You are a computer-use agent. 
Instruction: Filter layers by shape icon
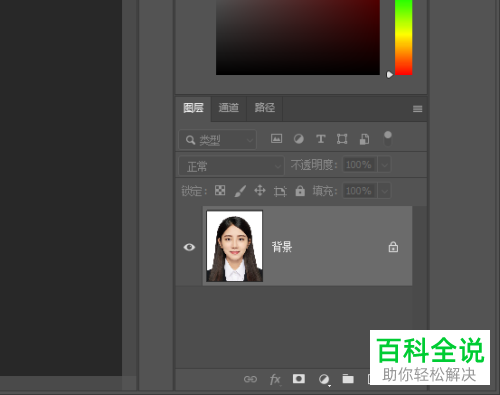[342, 139]
